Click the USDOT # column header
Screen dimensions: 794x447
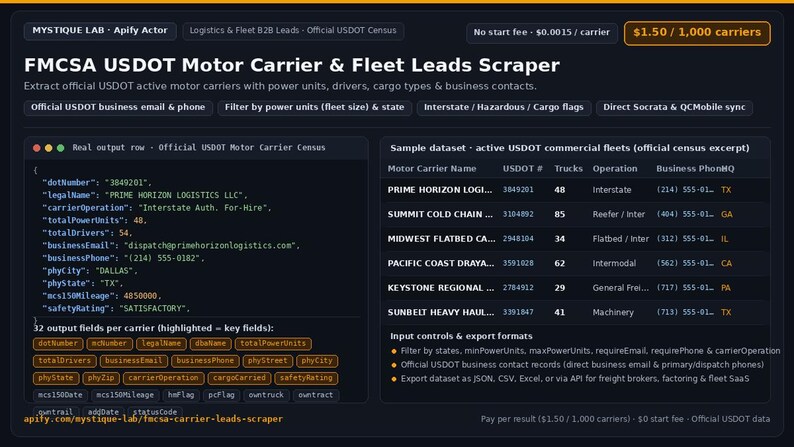click(x=523, y=169)
